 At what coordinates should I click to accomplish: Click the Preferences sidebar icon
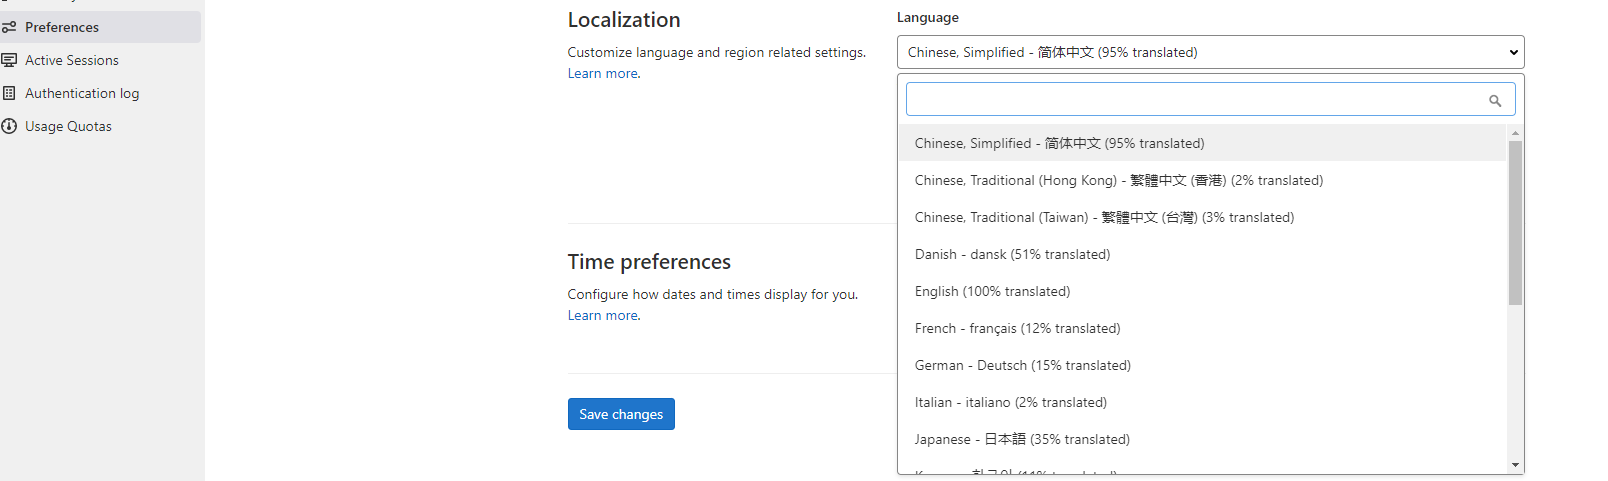click(x=9, y=27)
